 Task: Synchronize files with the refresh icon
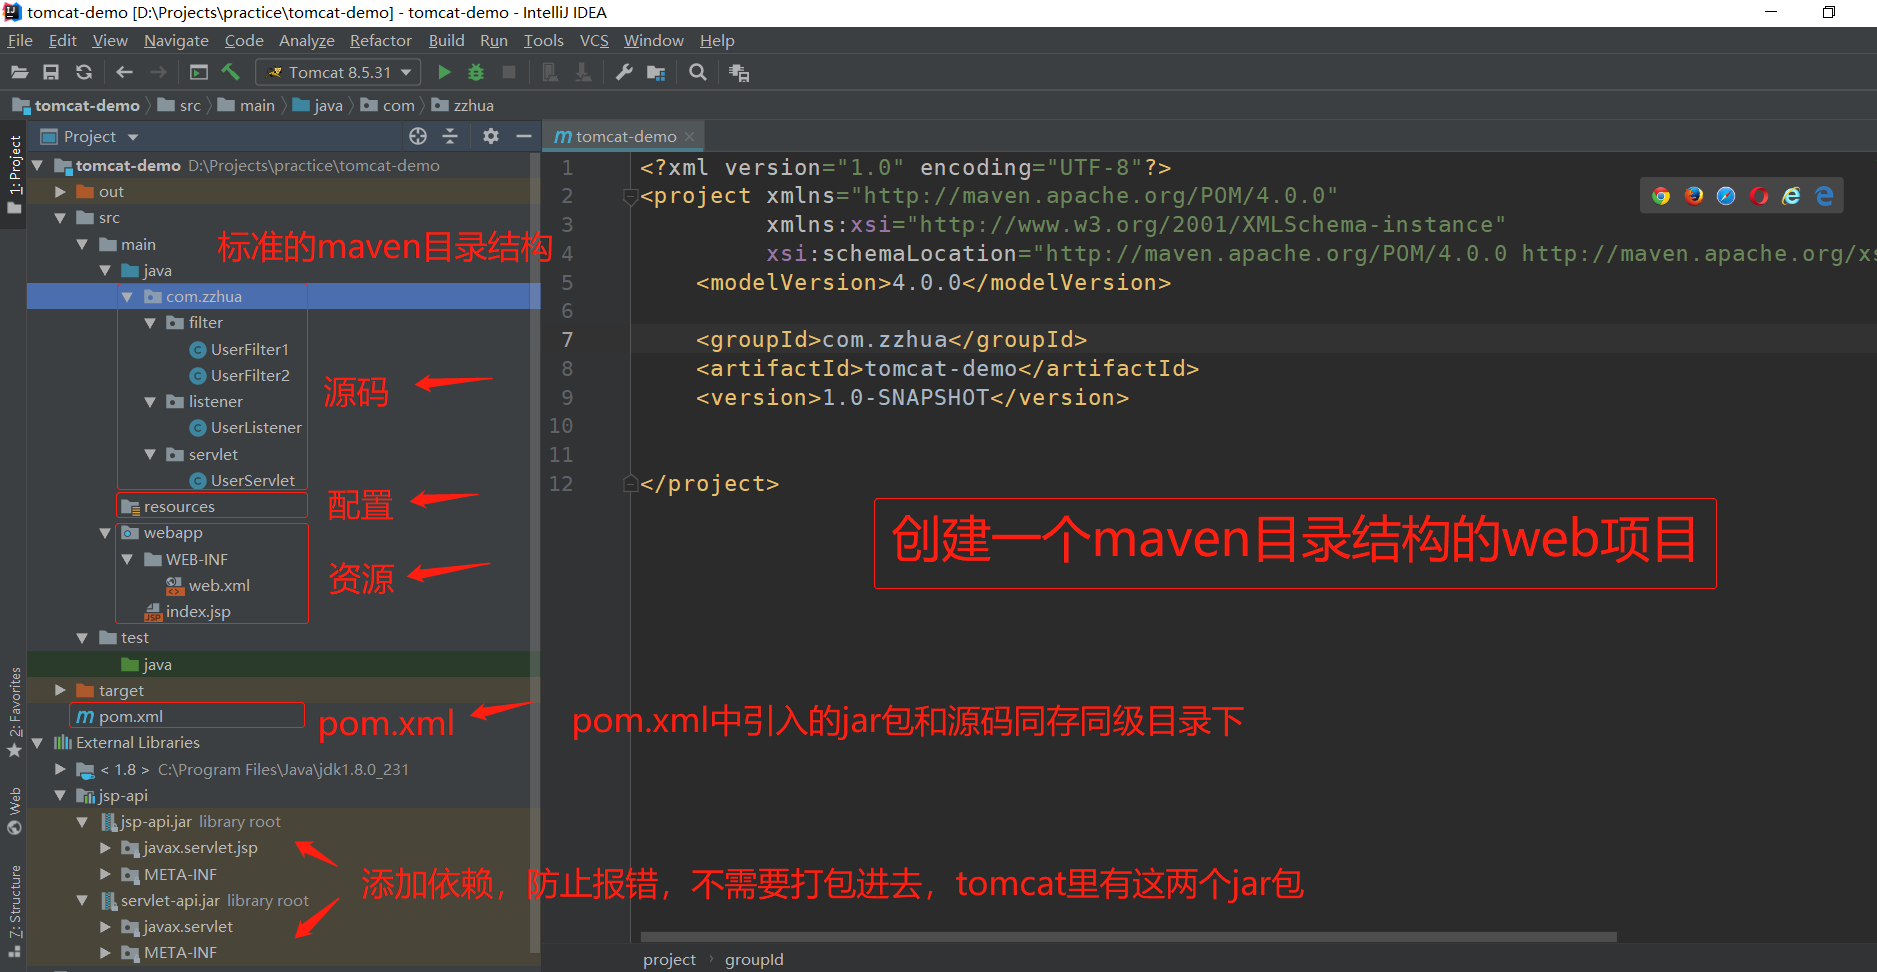pyautogui.click(x=84, y=72)
